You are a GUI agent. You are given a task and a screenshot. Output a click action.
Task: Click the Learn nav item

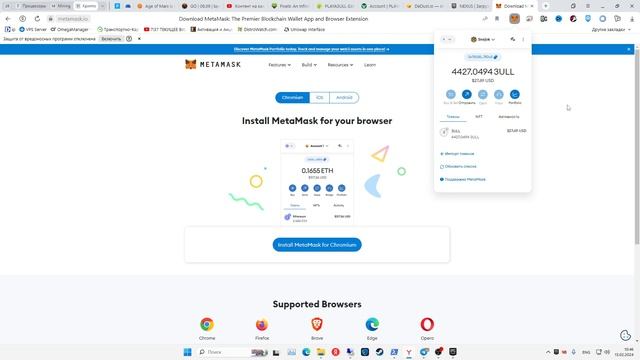pos(370,65)
